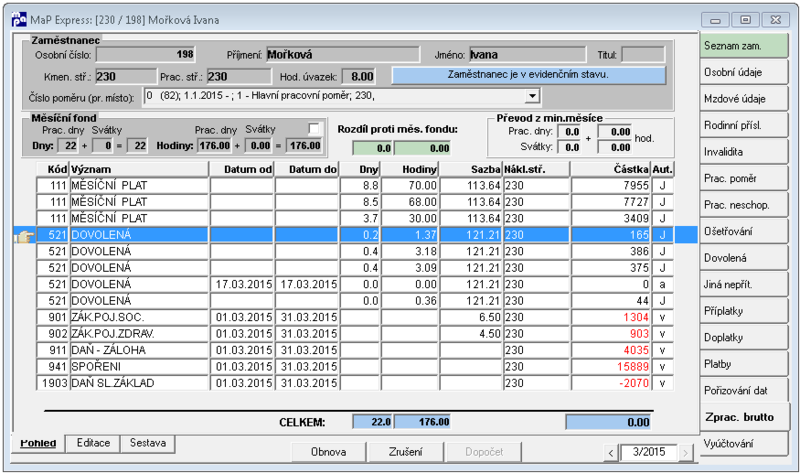Click the Částka cell showing 15889

(x=610, y=367)
